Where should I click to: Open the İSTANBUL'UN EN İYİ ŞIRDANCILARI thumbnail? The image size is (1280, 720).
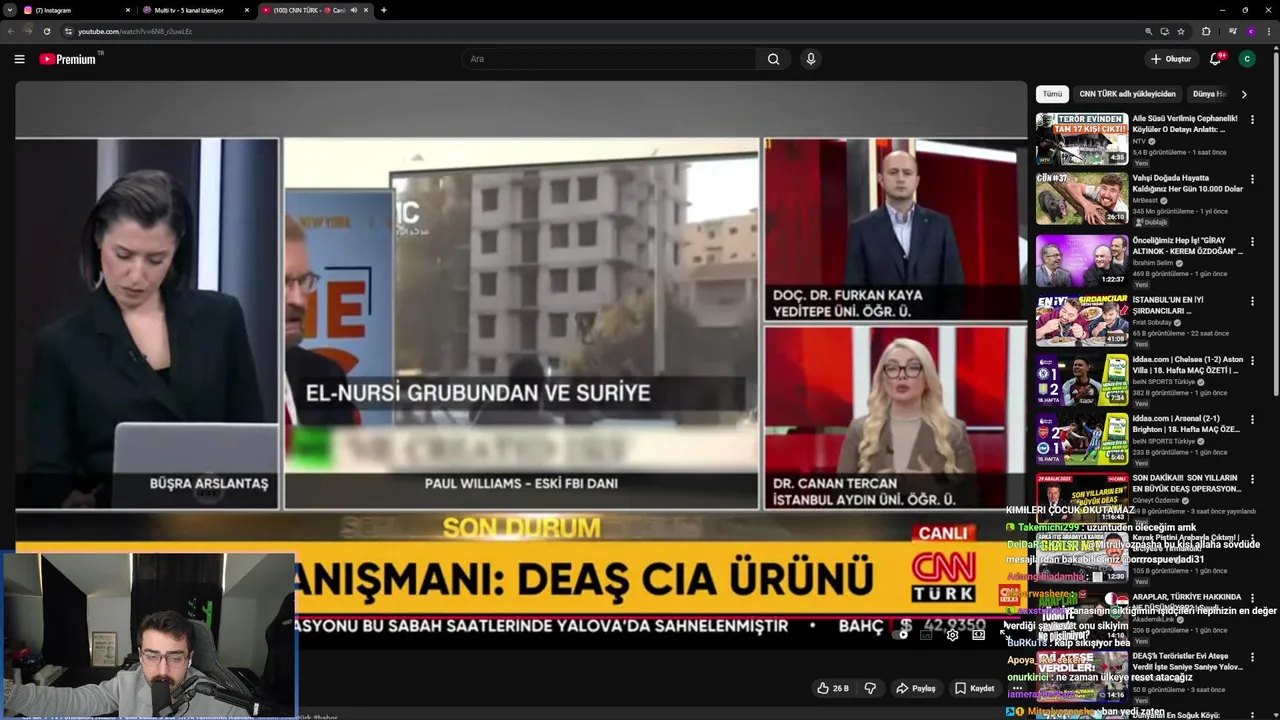(1082, 320)
